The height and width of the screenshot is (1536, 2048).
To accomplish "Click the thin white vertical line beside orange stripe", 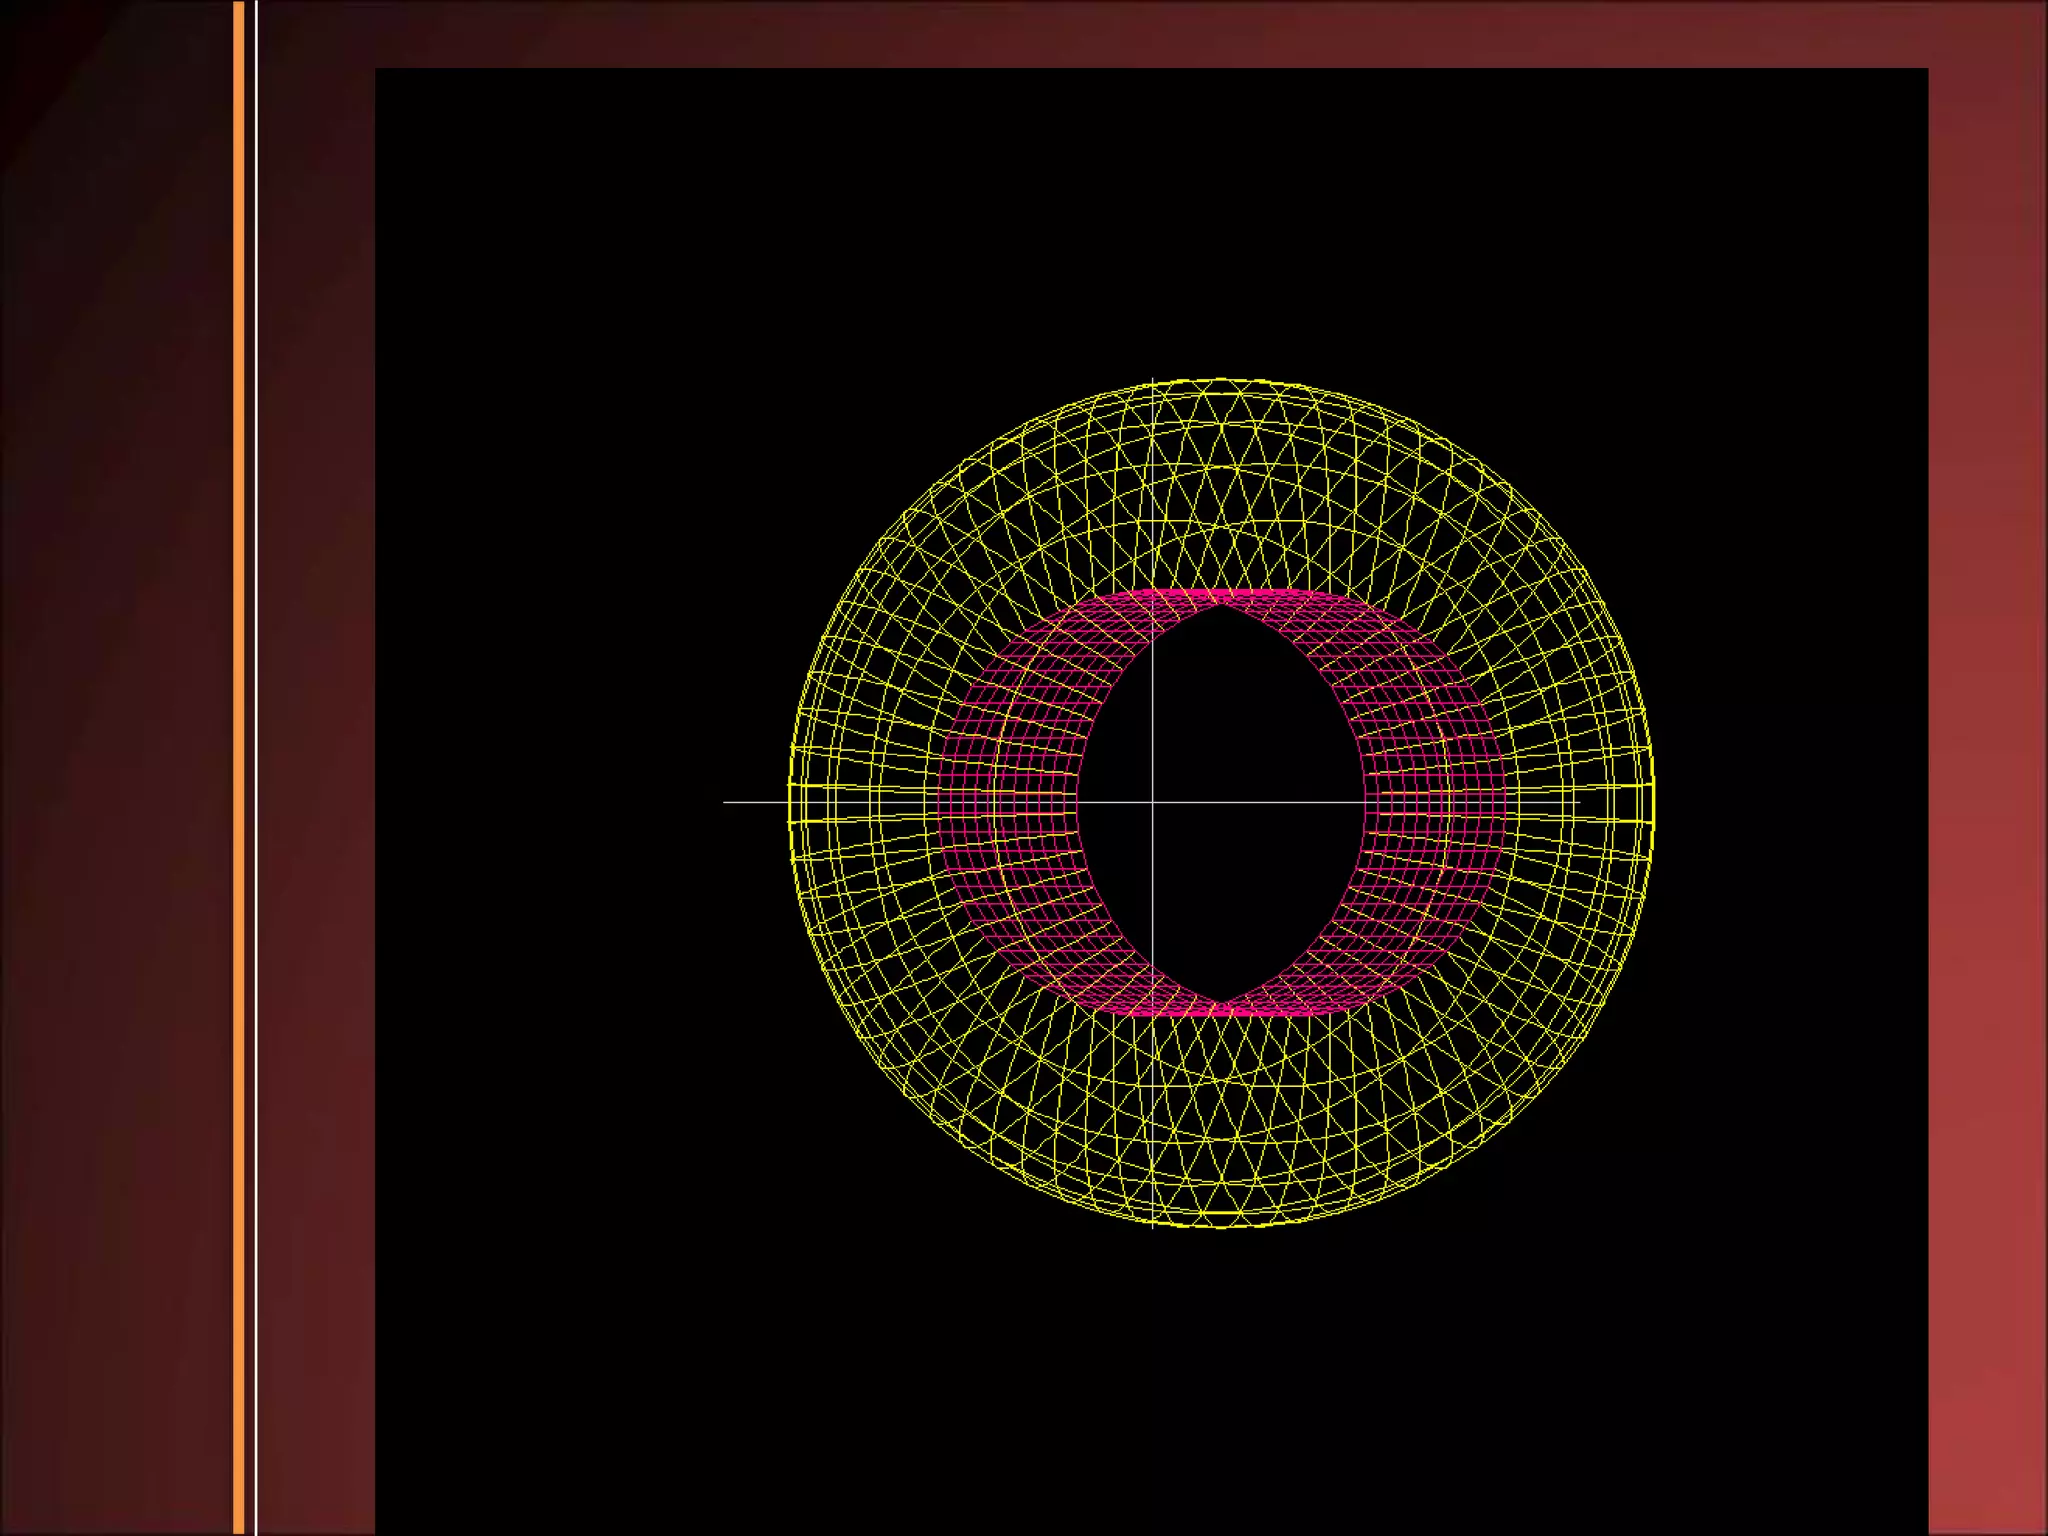I will pyautogui.click(x=257, y=768).
